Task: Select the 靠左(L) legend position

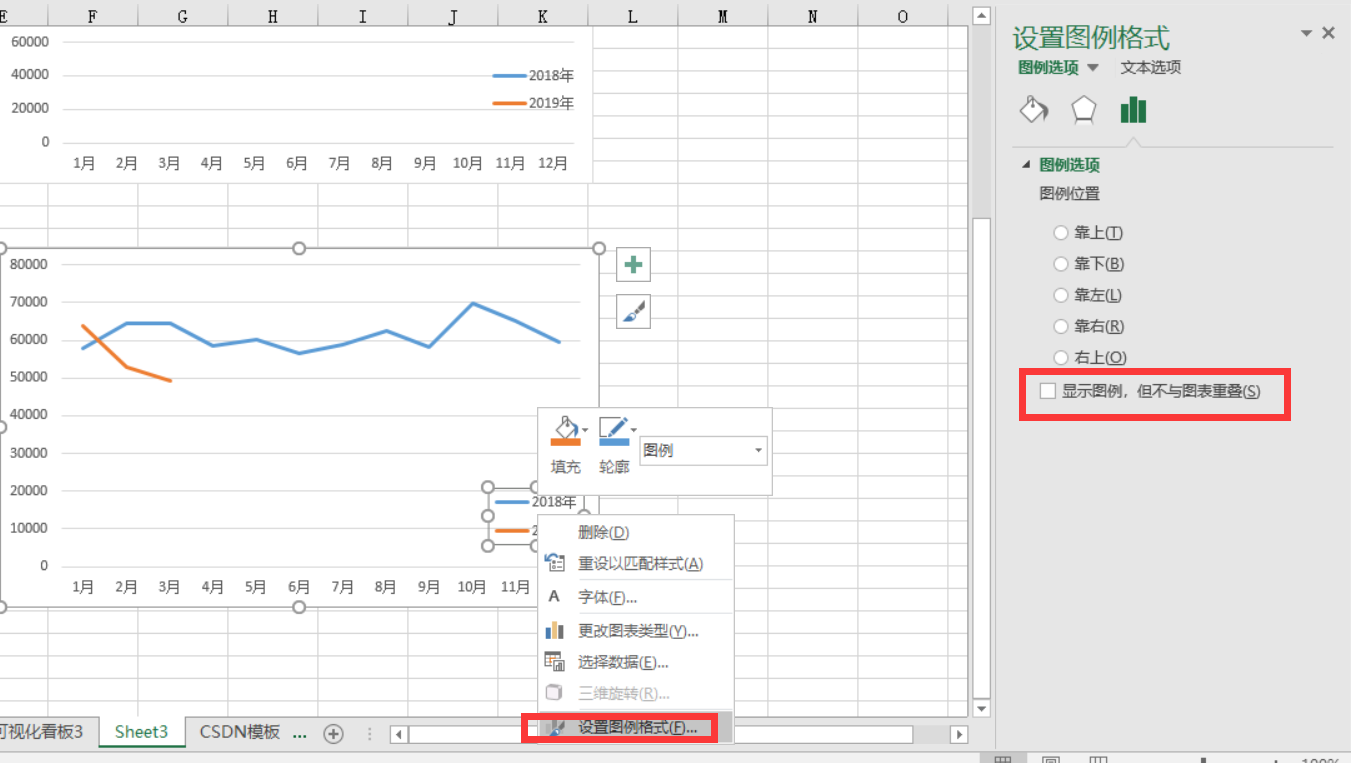Action: (x=1061, y=295)
